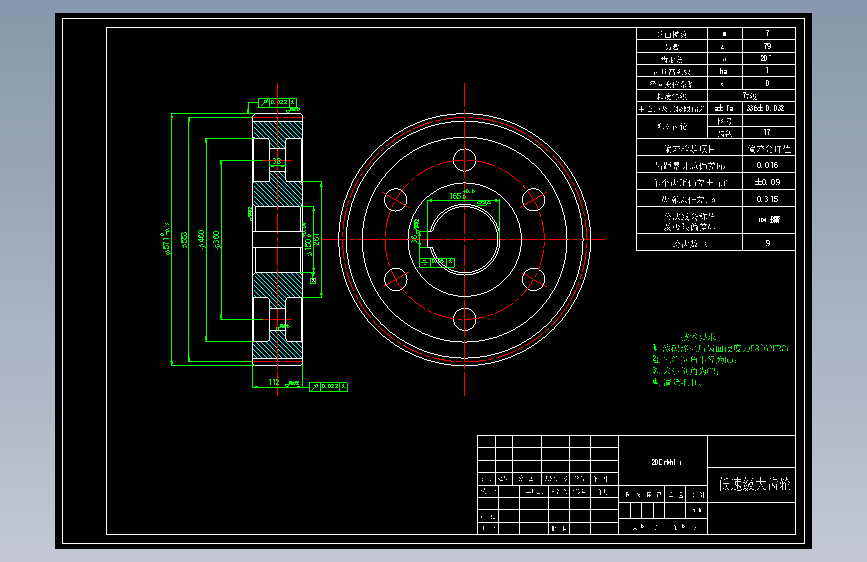This screenshot has height=562, width=867.
Task: Select the value 17 in the parameter table
Action: coord(767,132)
